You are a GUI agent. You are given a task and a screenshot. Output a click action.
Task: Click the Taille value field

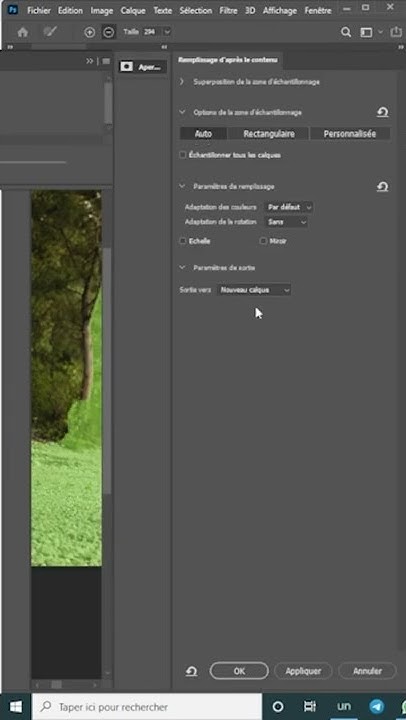(150, 32)
